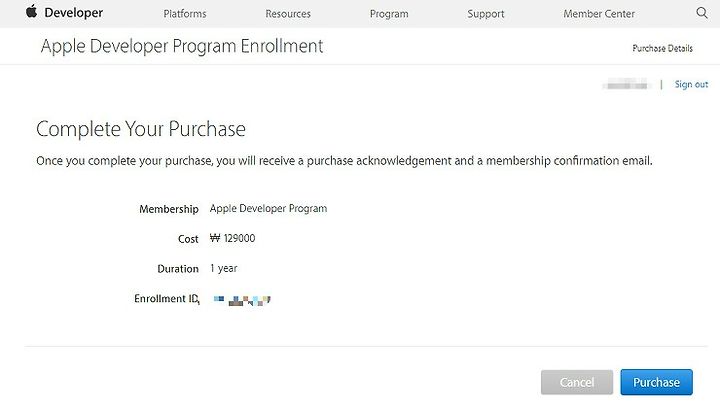
Task: Open Member Center
Action: (599, 14)
